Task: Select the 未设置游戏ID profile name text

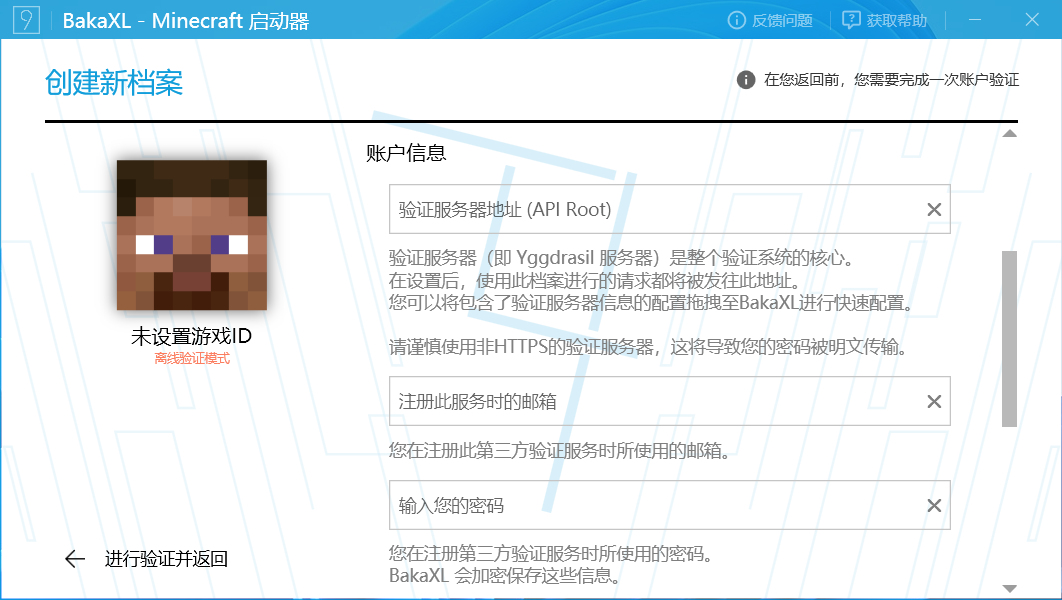Action: [x=191, y=337]
